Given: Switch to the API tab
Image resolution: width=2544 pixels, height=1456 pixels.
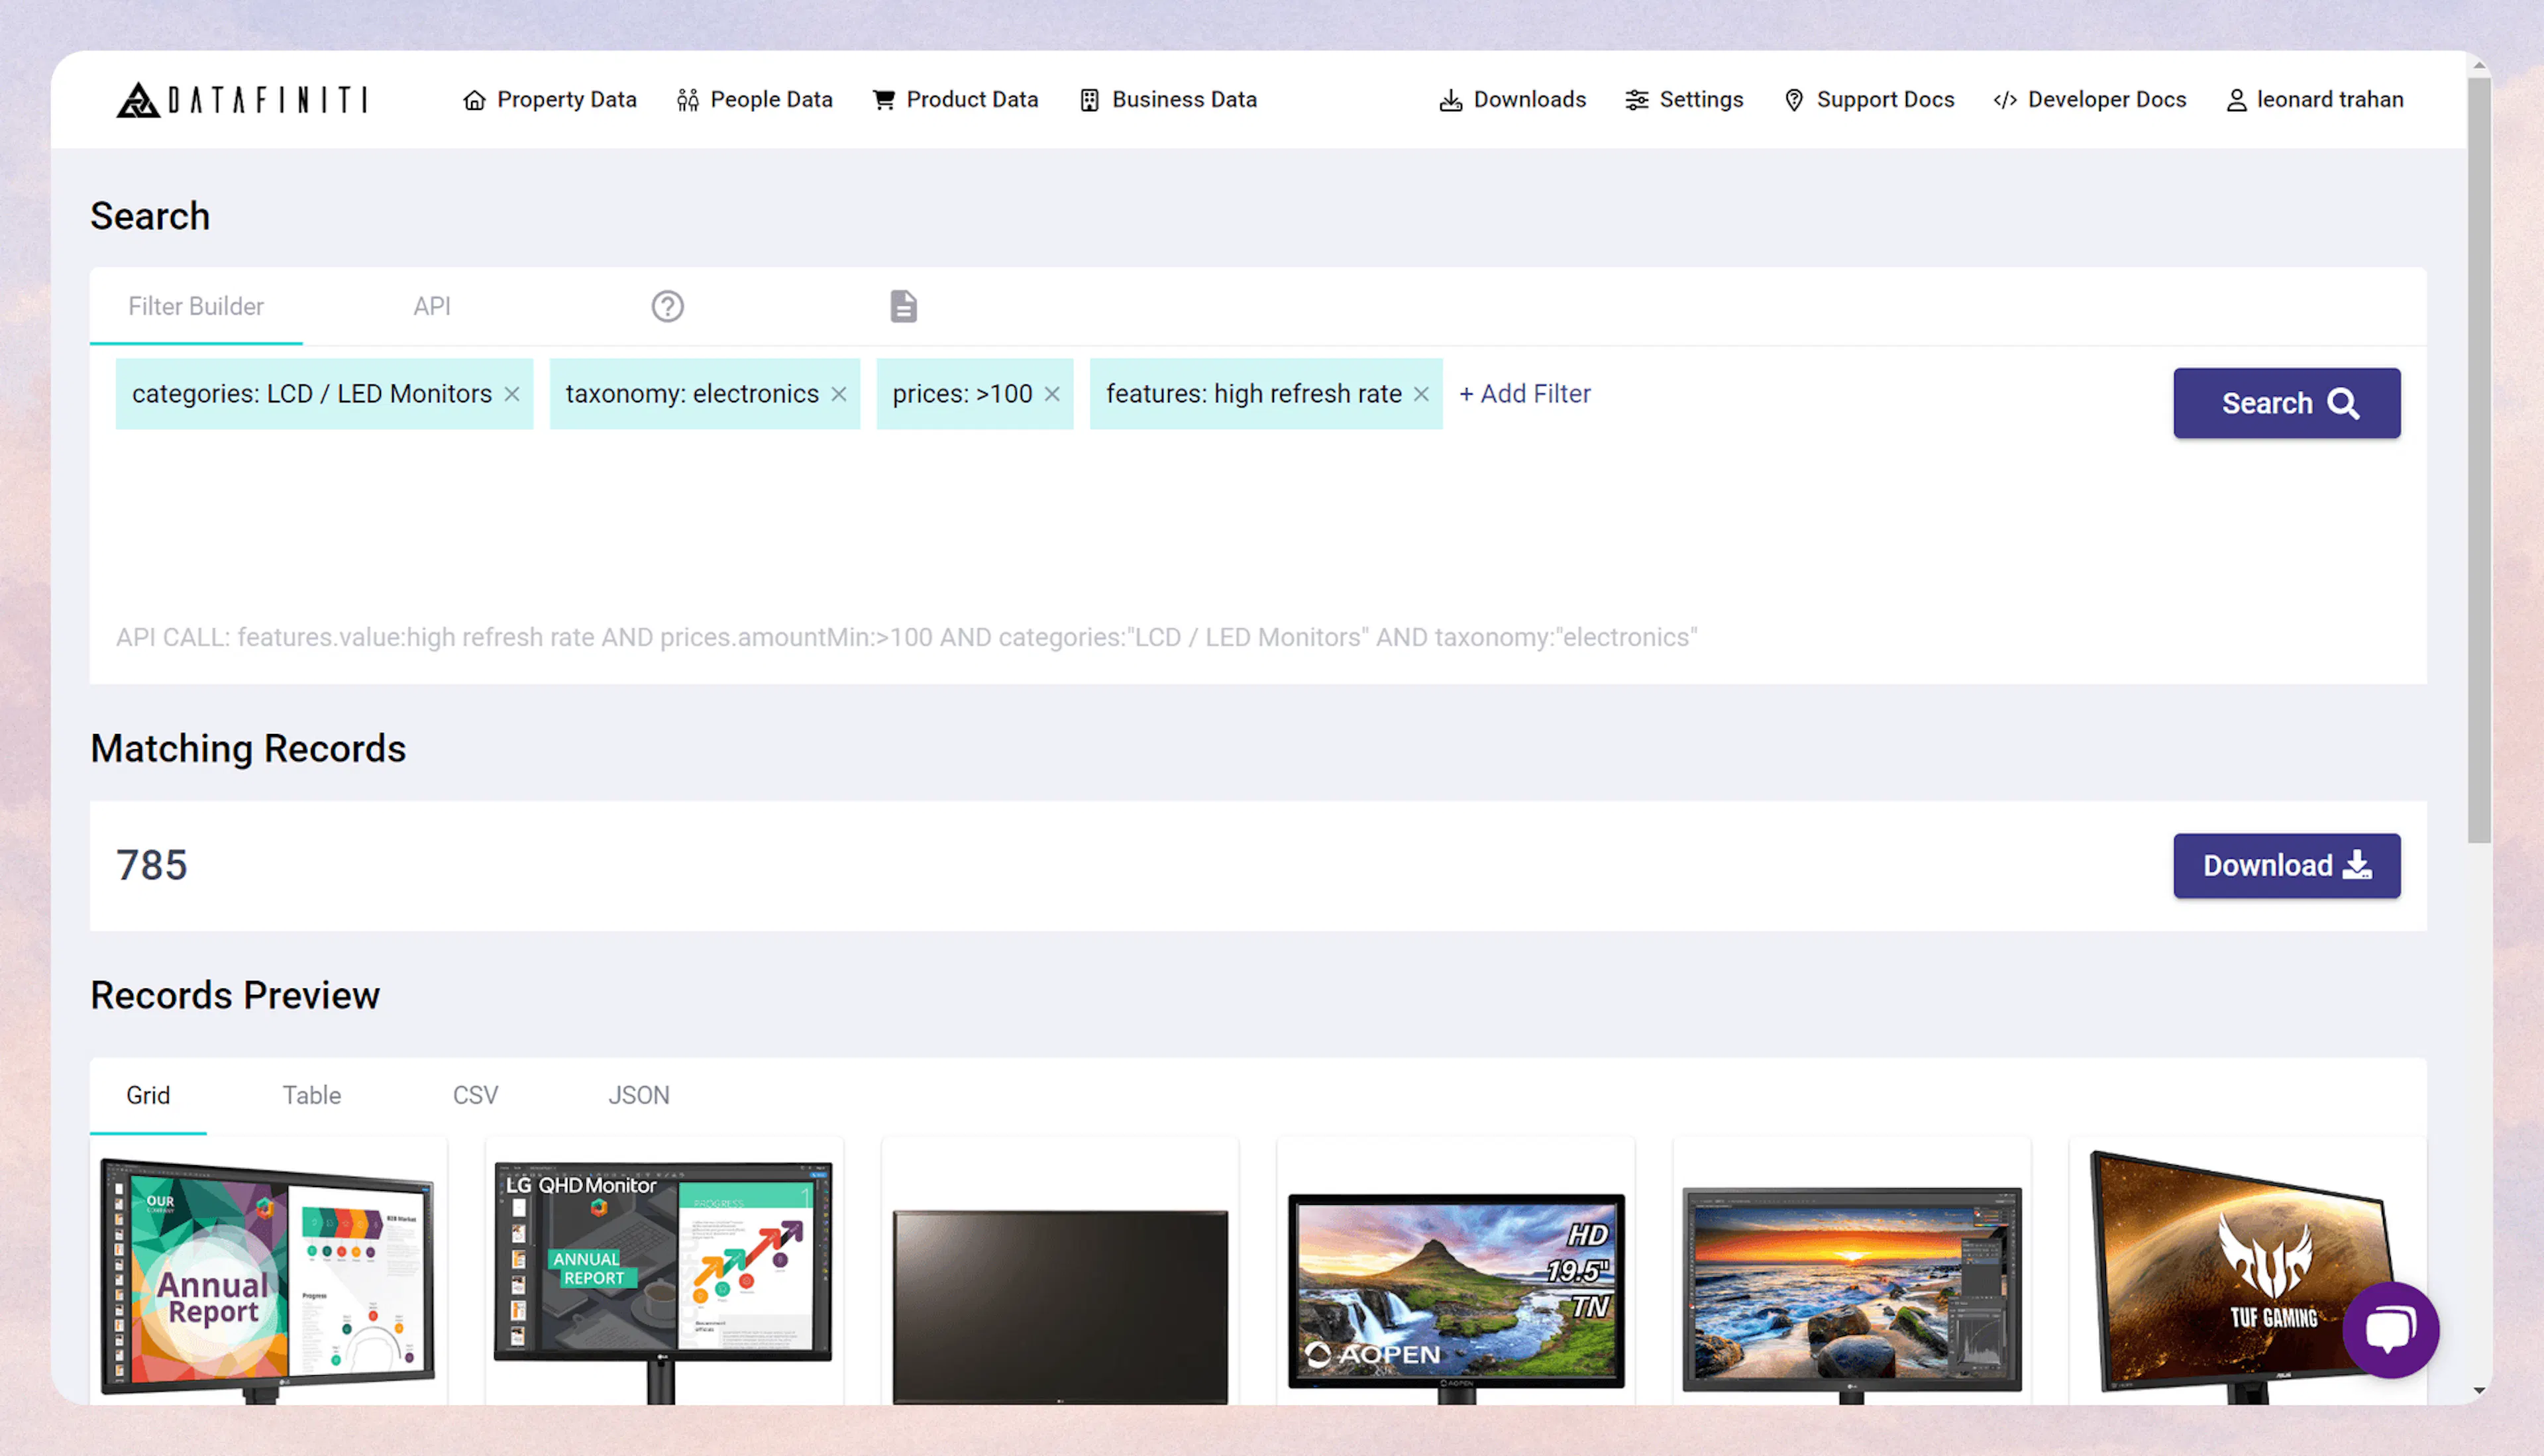Looking at the screenshot, I should pos(431,306).
